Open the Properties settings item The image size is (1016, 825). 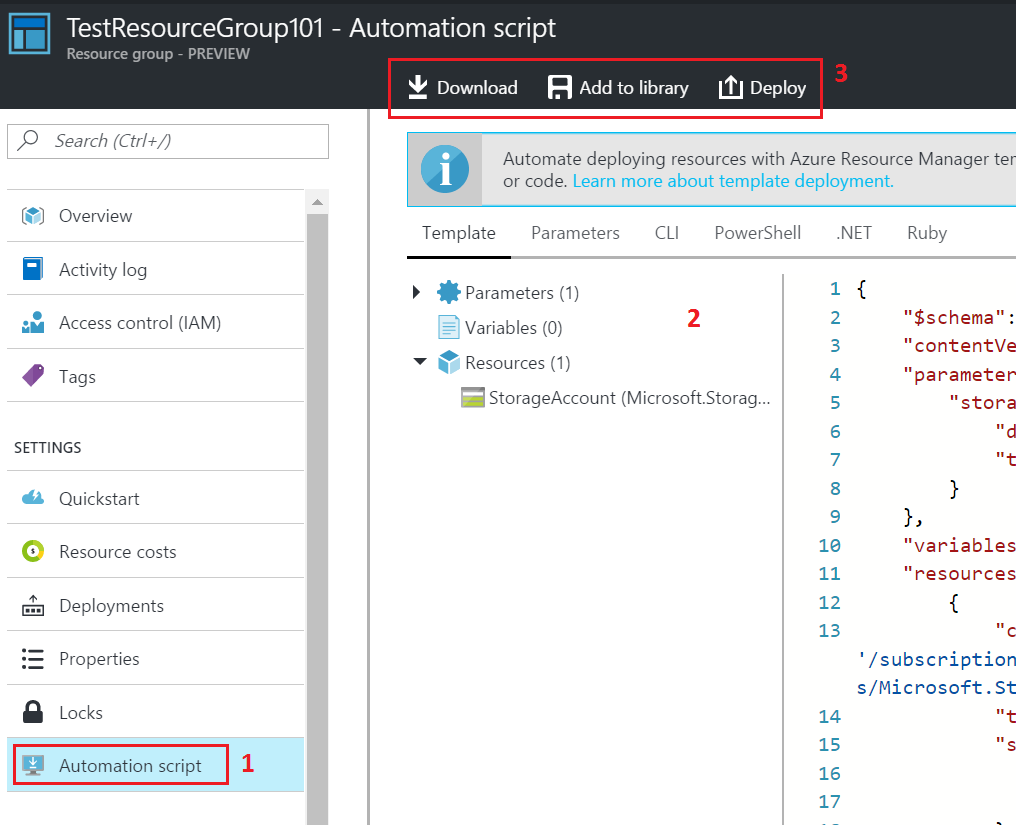tap(156, 658)
